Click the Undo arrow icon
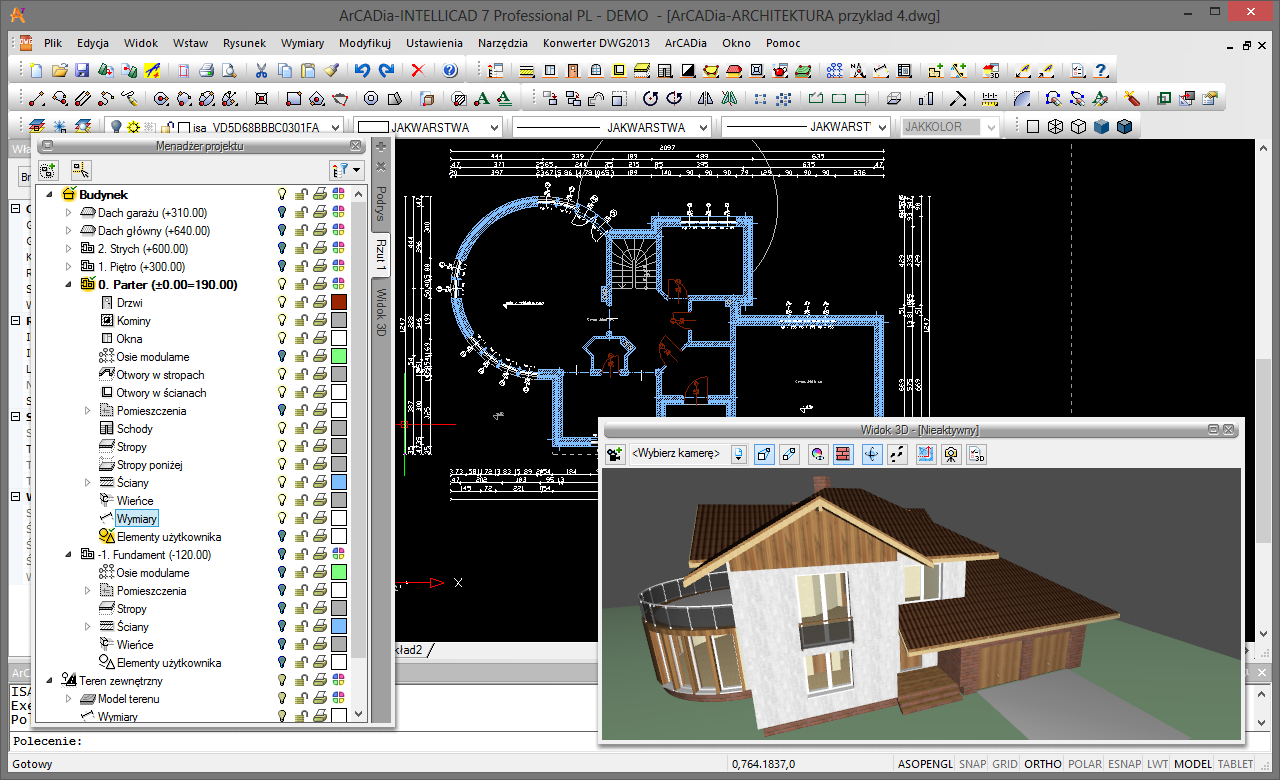 tap(362, 71)
